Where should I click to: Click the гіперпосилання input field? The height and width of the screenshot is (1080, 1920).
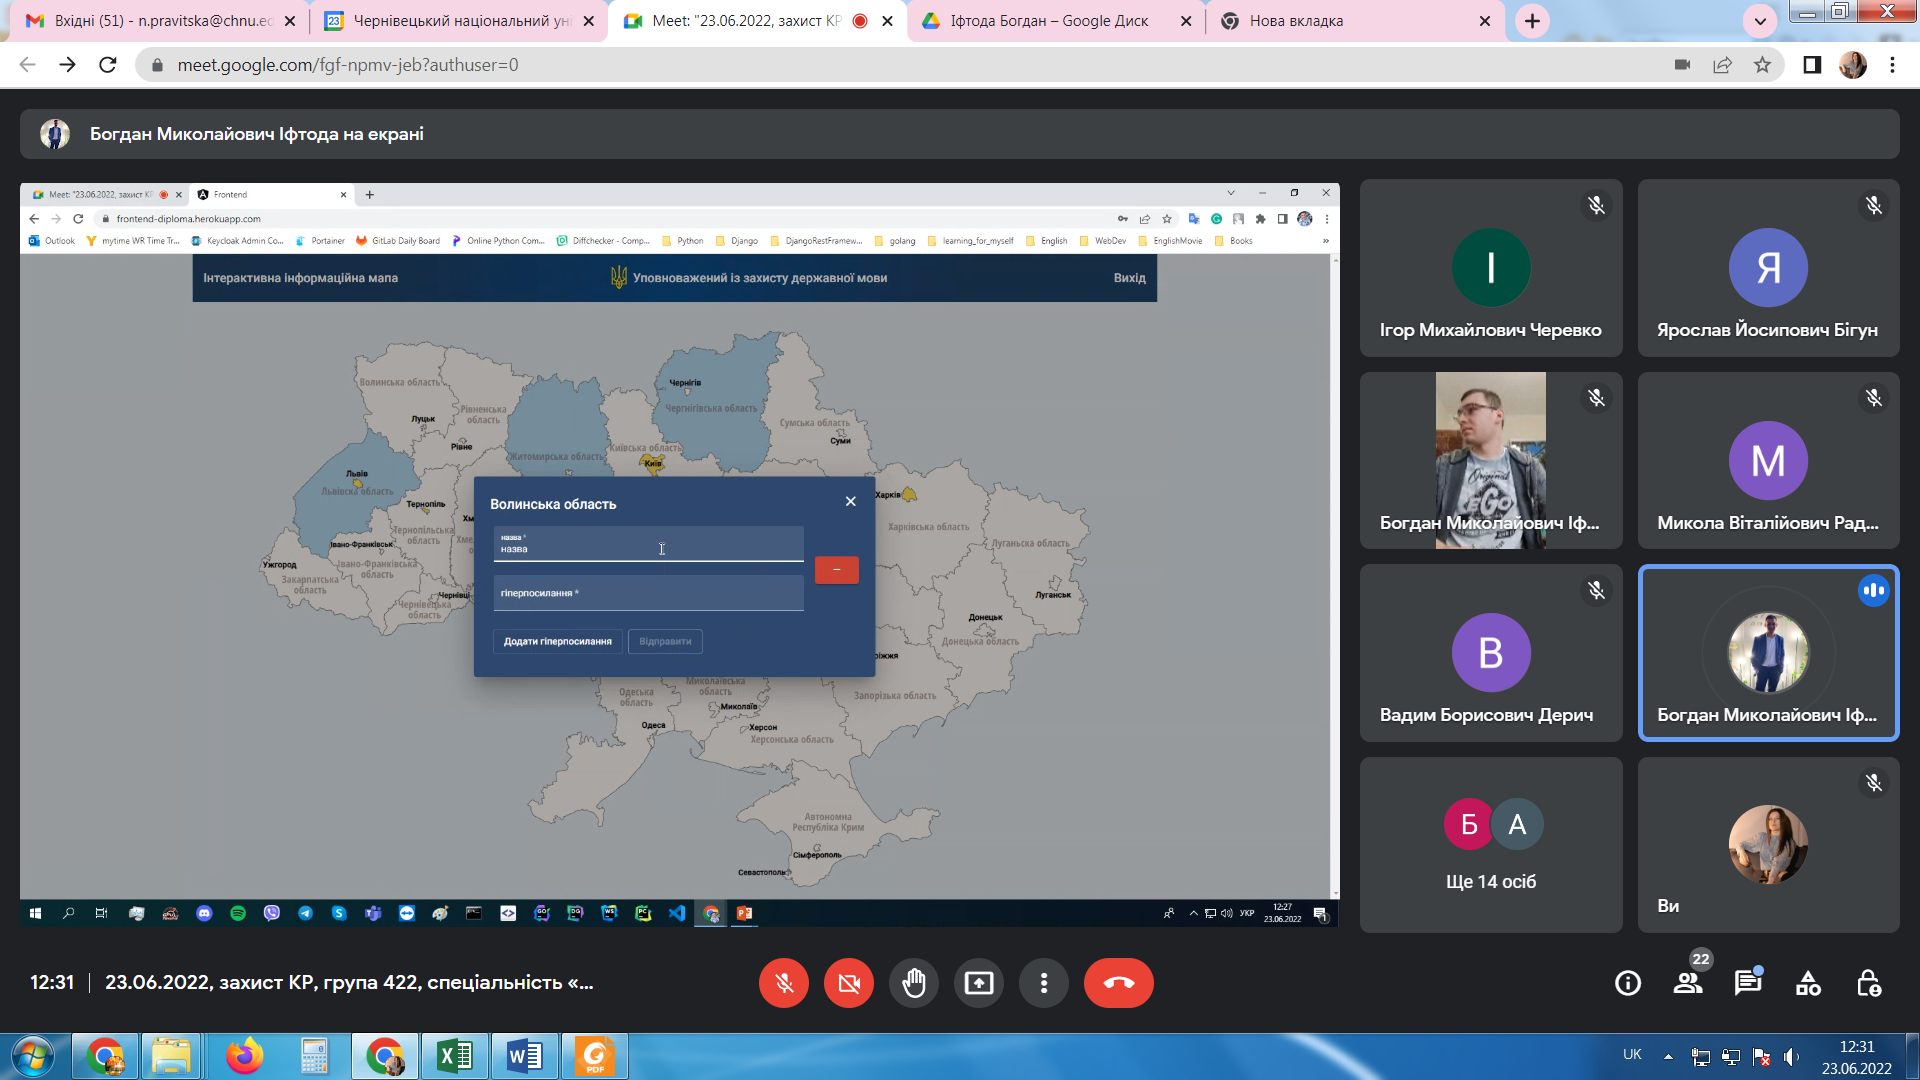tap(648, 593)
